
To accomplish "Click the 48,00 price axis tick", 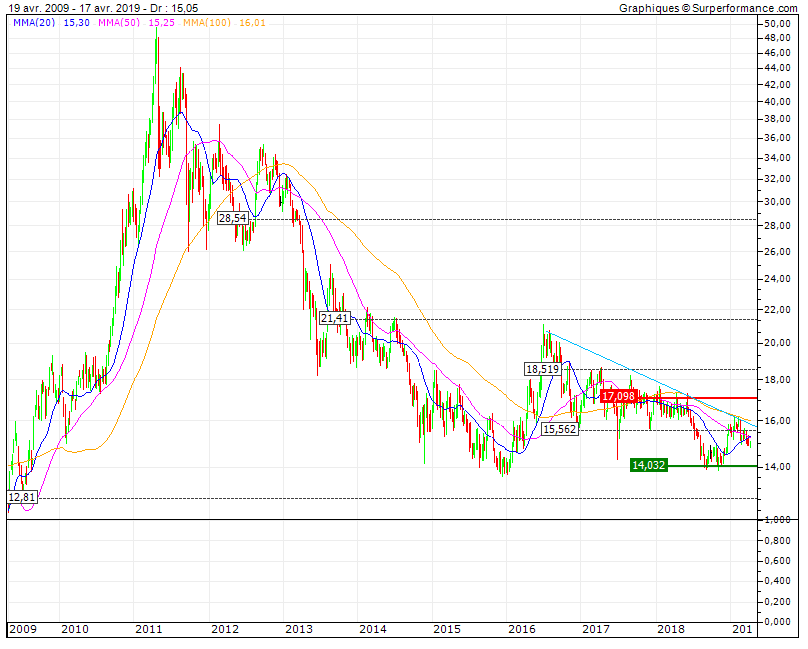I will coord(777,38).
